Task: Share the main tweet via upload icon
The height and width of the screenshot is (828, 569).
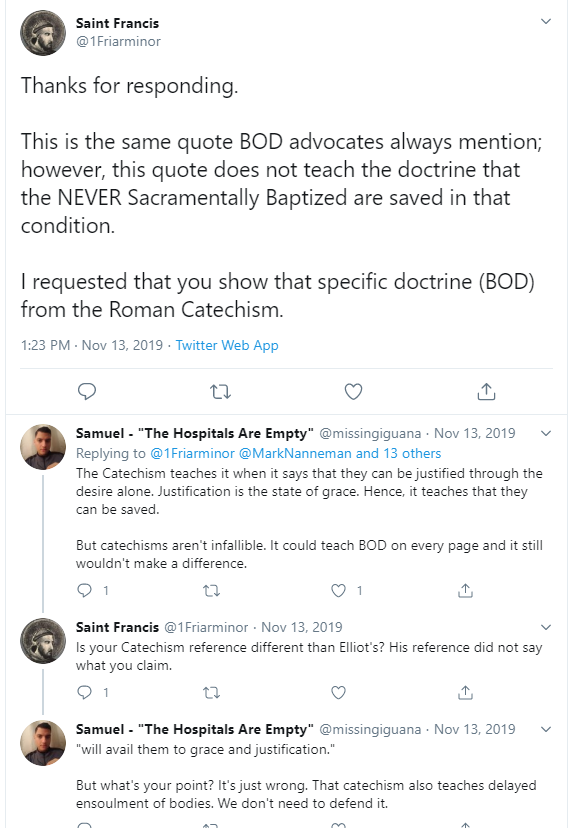Action: [486, 391]
